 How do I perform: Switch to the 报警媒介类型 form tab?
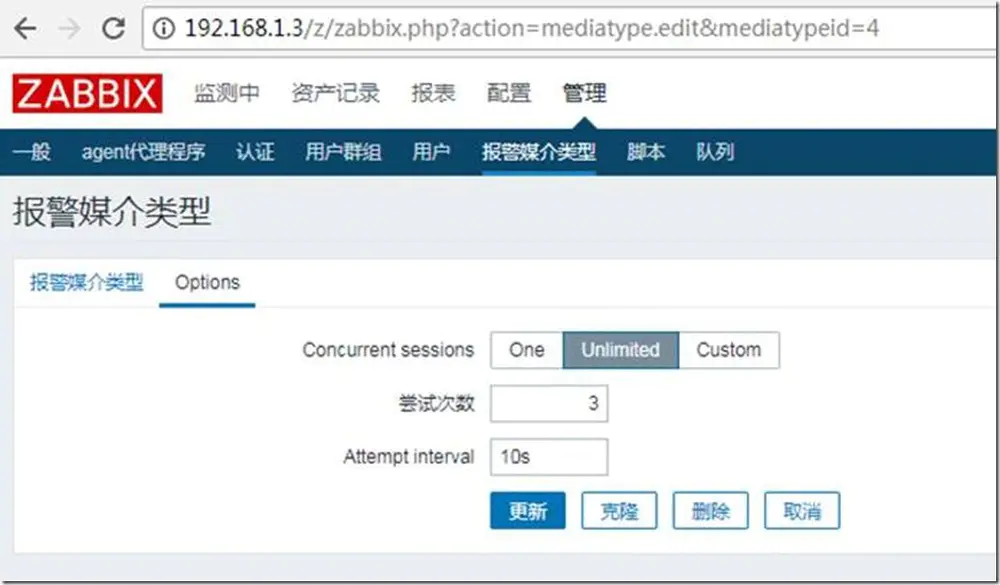point(86,283)
